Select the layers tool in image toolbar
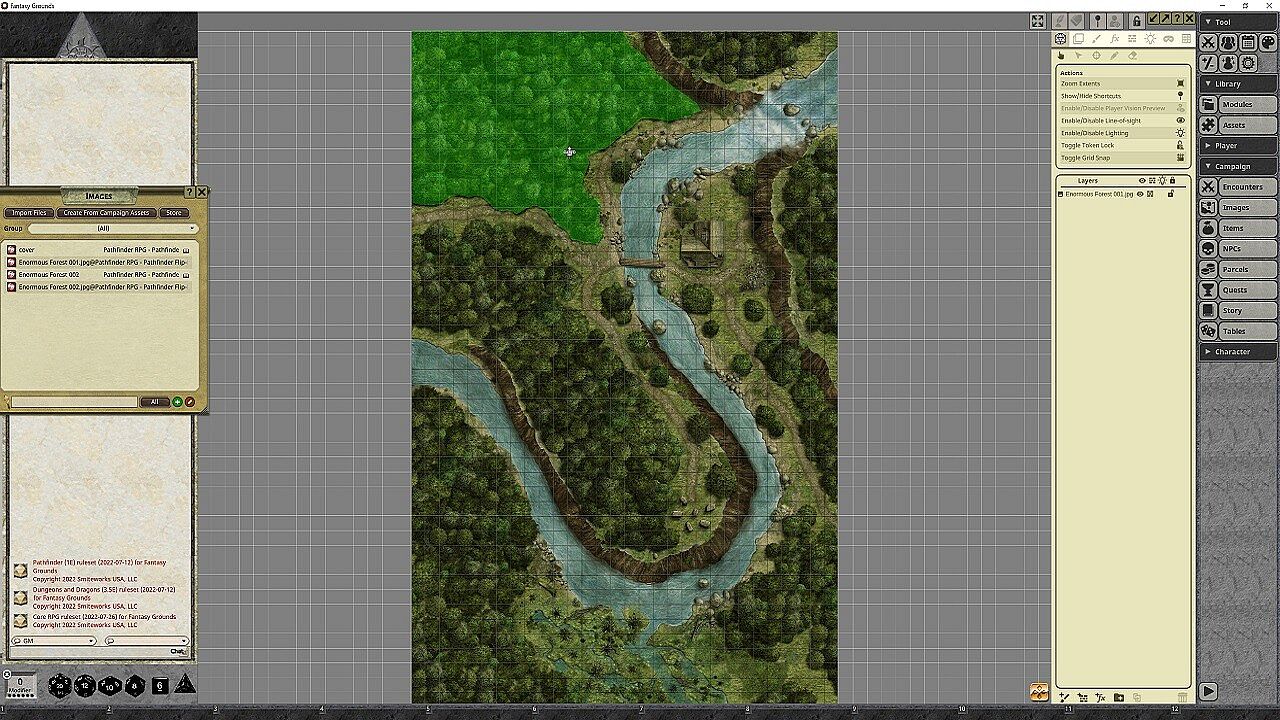This screenshot has width=1280, height=720. tap(1079, 39)
